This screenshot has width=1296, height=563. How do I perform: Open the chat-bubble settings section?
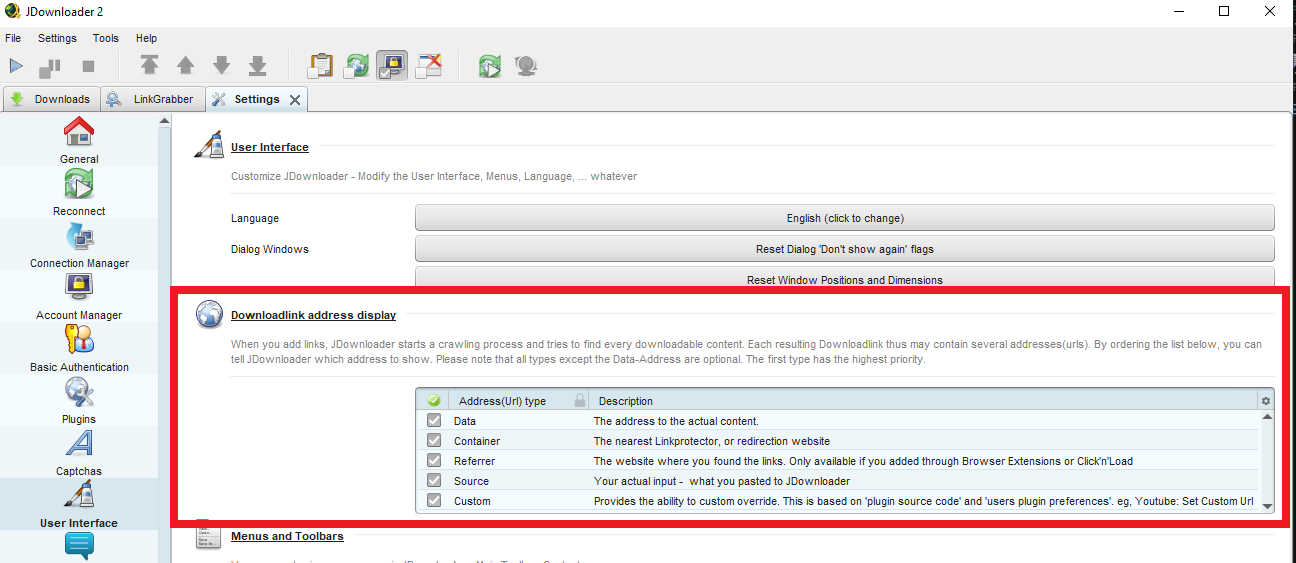point(79,547)
